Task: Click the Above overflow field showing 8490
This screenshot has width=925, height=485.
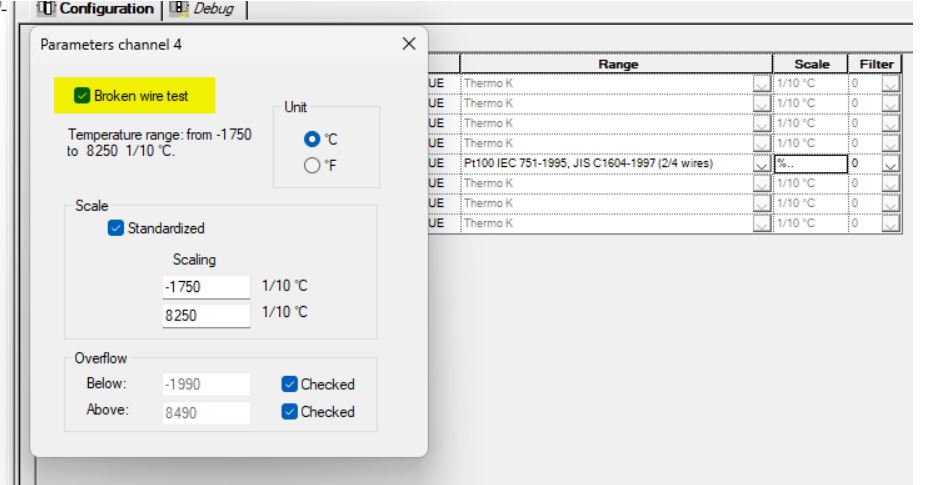Action: tap(206, 412)
